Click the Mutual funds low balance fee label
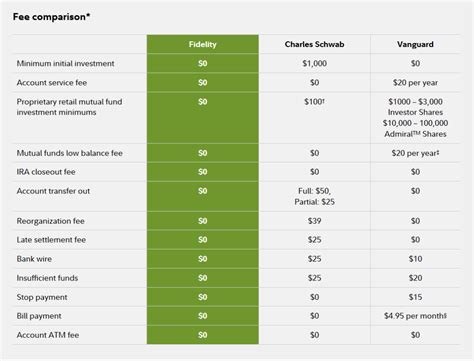 [x=70, y=153]
